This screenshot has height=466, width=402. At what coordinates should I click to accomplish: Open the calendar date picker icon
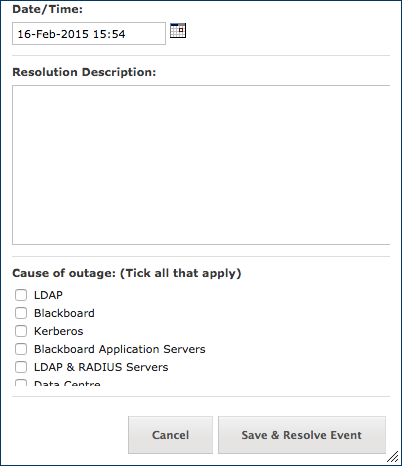[x=178, y=30]
